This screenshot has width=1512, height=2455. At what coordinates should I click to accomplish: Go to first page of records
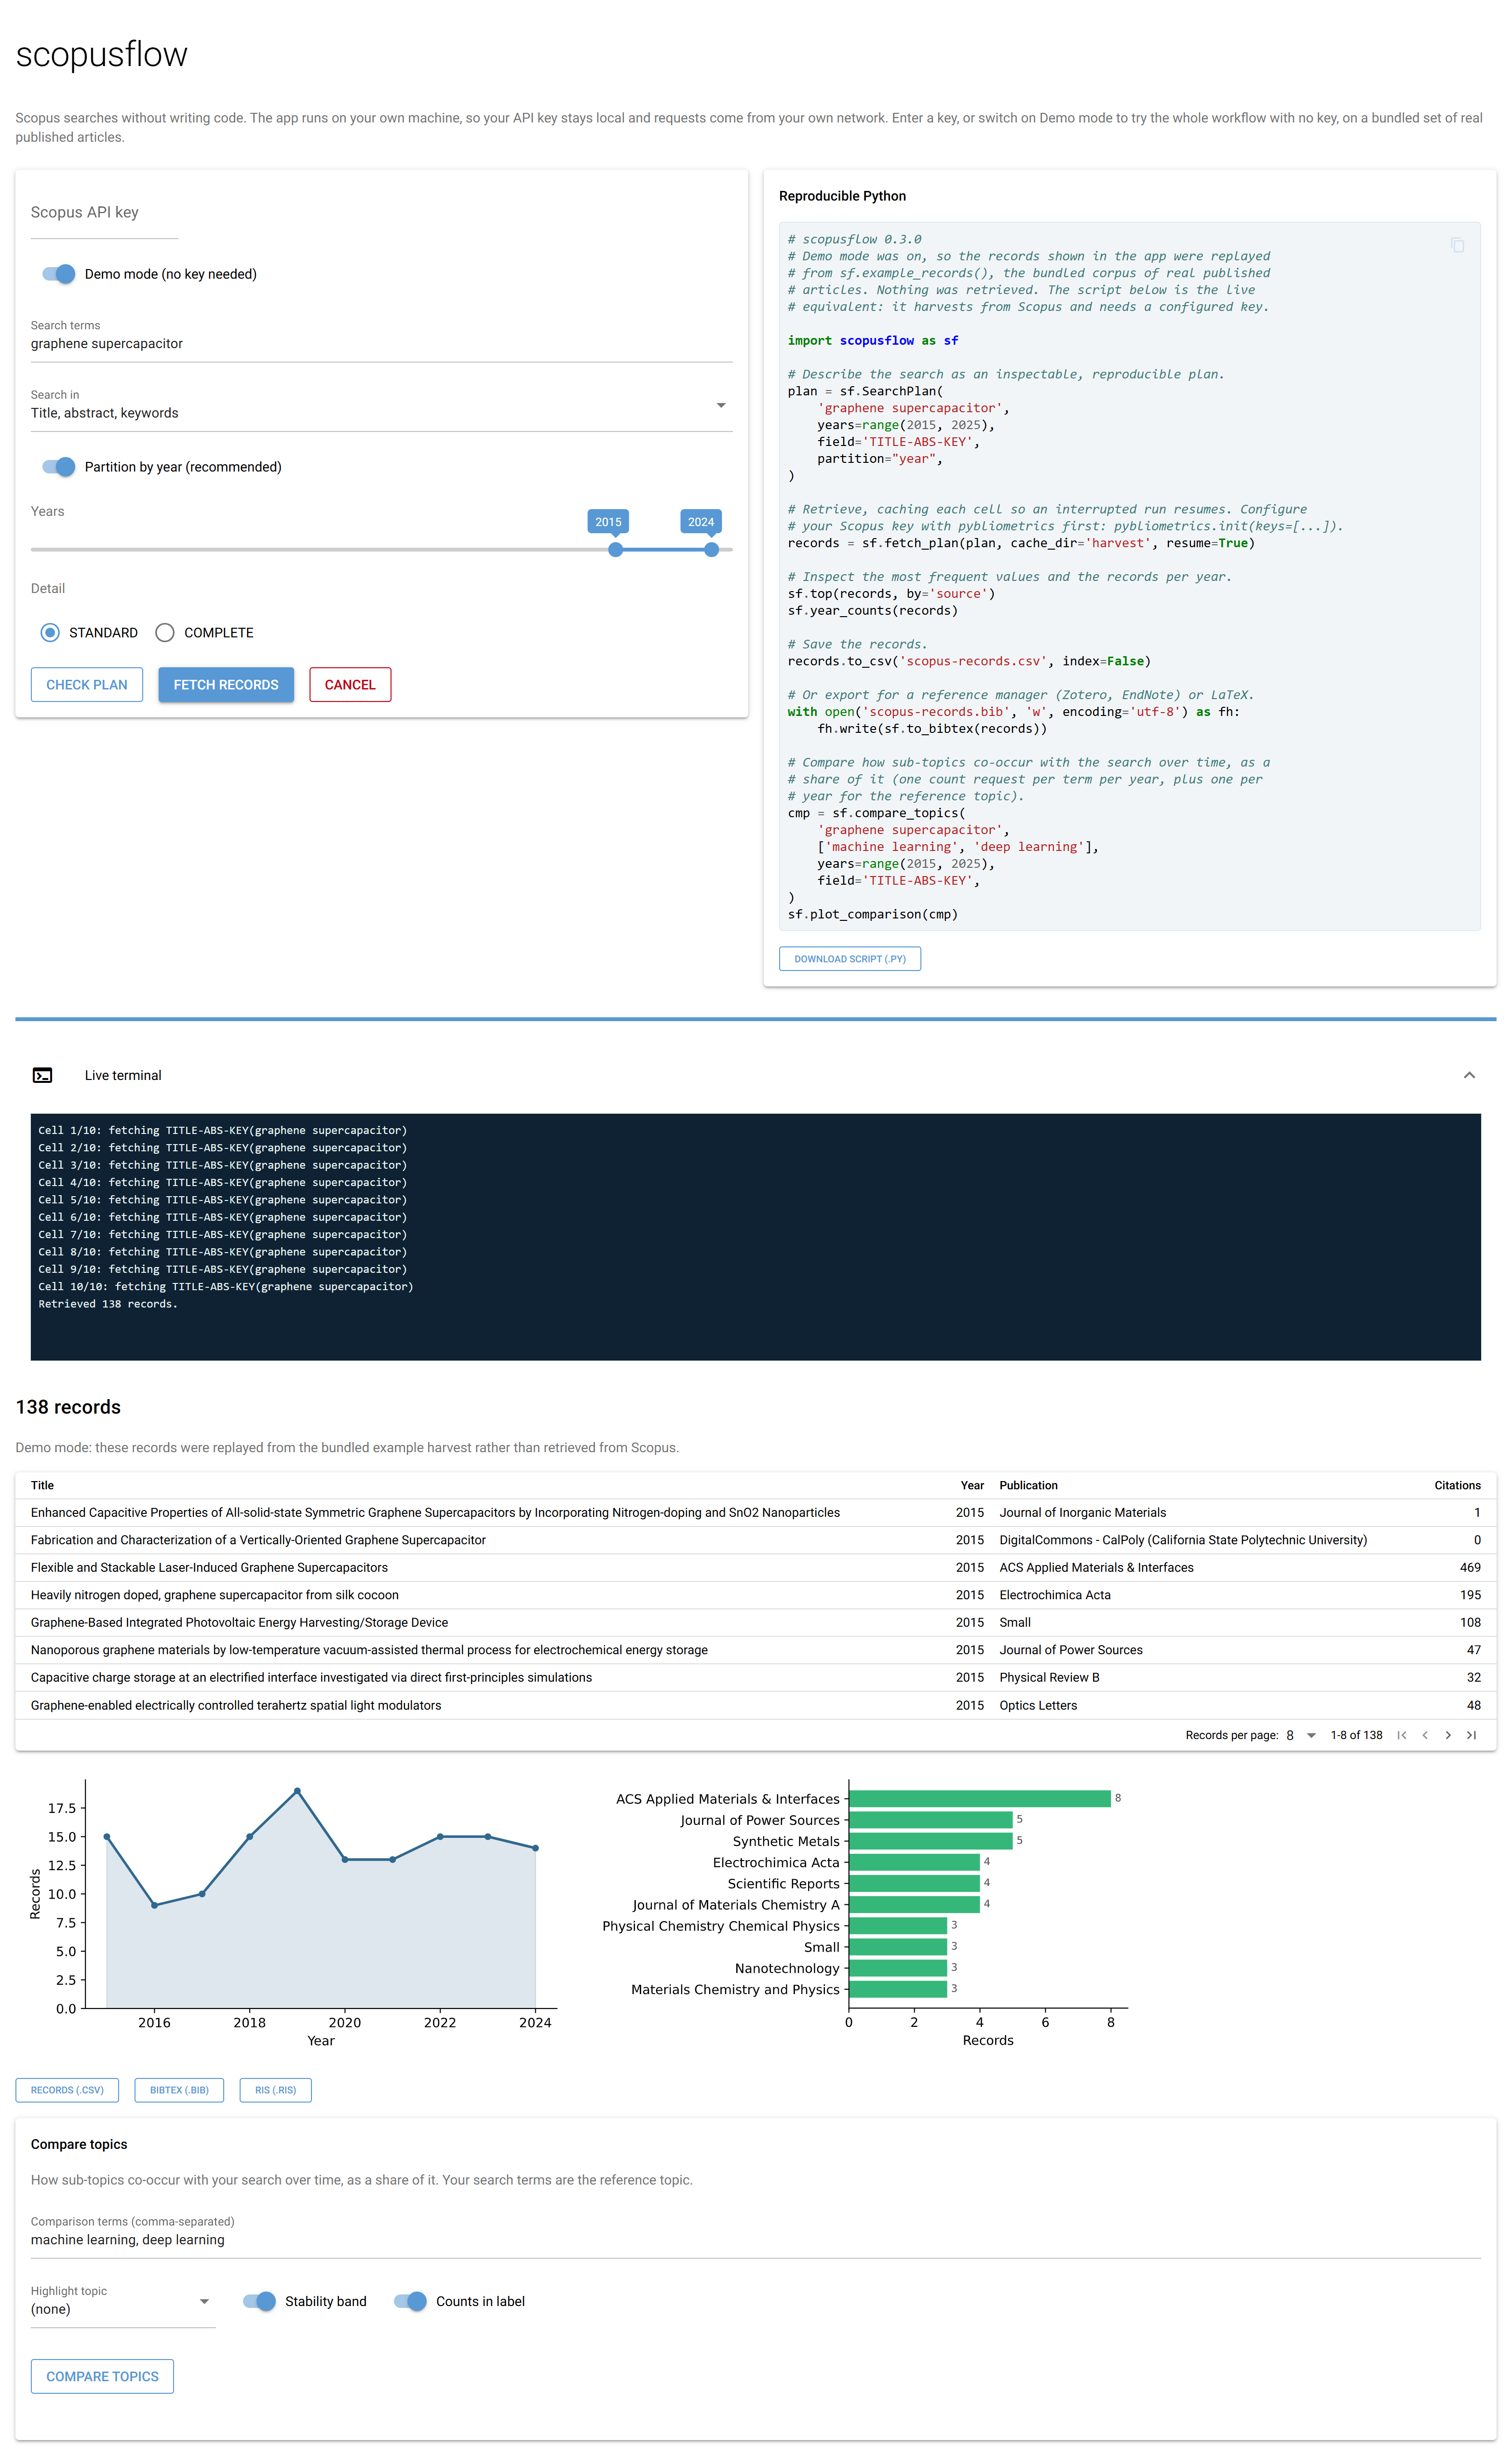pyautogui.click(x=1402, y=1735)
